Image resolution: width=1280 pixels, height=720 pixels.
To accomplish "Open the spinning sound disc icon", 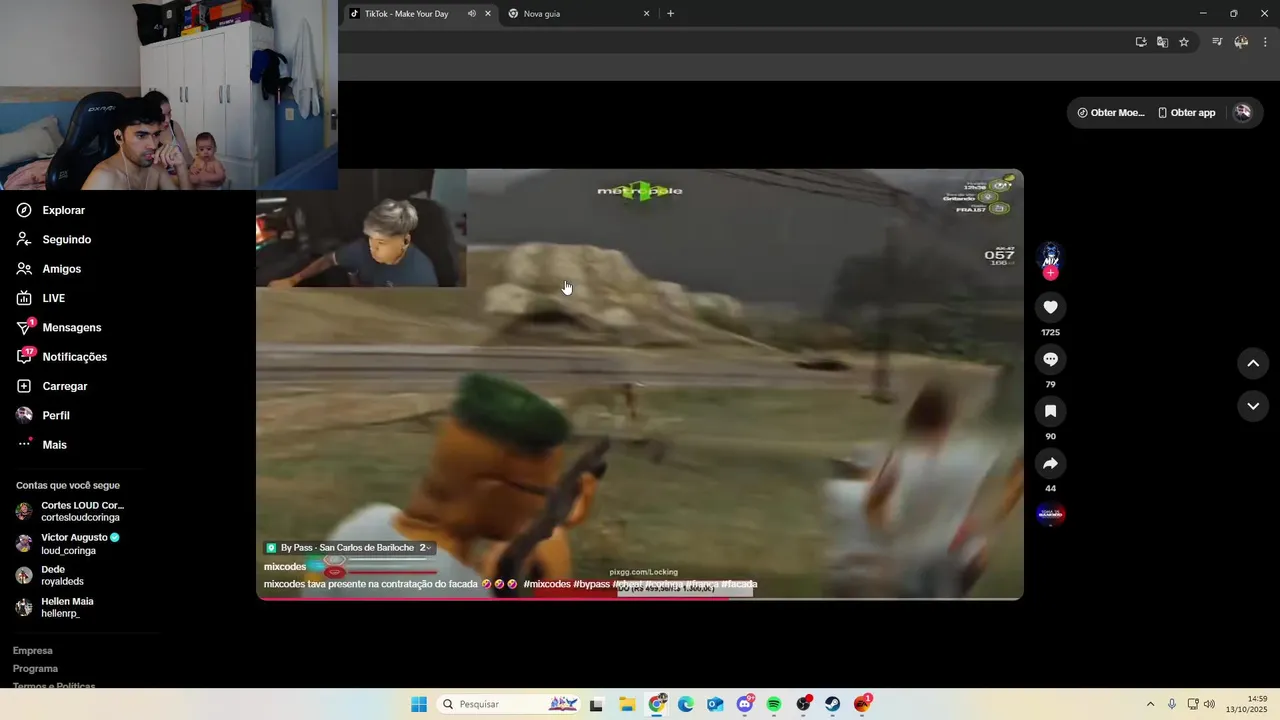I will (x=1050, y=514).
